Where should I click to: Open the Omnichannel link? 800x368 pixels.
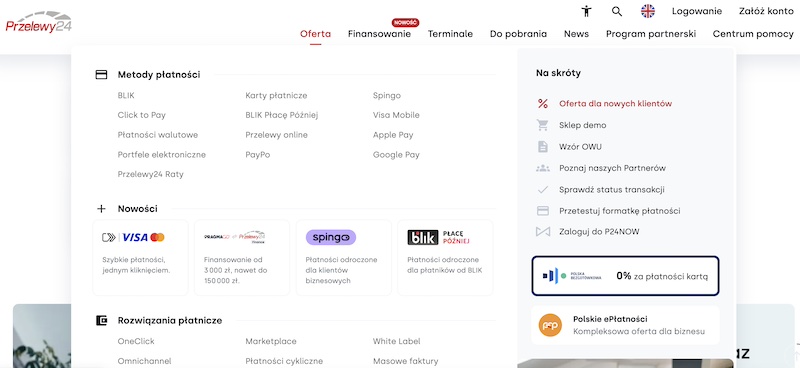(x=144, y=361)
